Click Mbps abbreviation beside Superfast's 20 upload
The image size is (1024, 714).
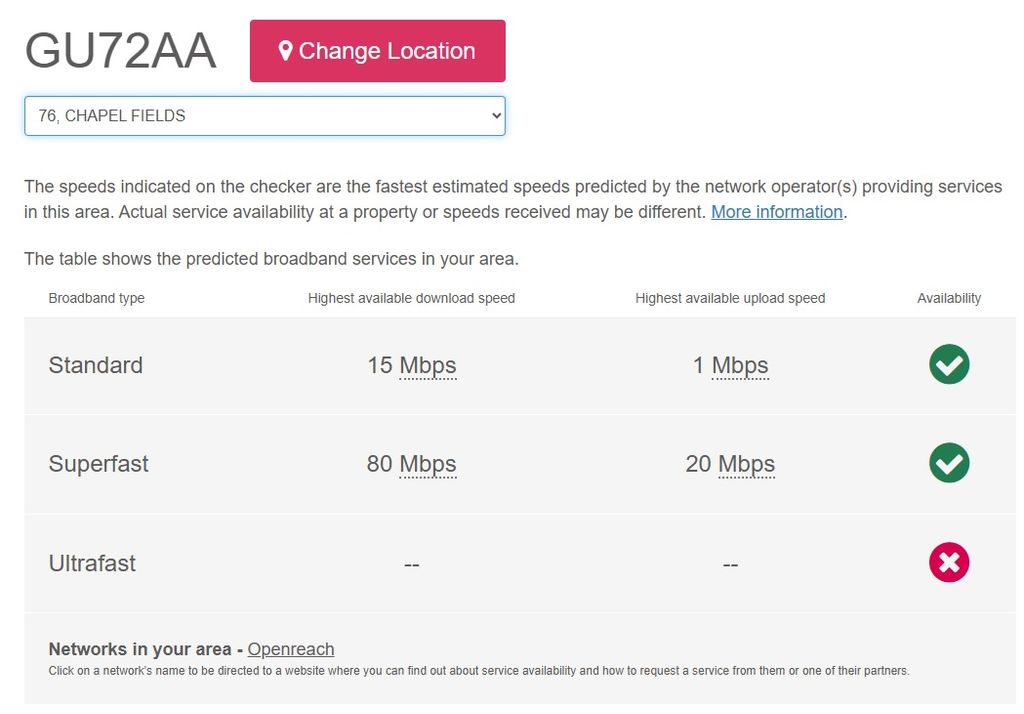pos(746,464)
